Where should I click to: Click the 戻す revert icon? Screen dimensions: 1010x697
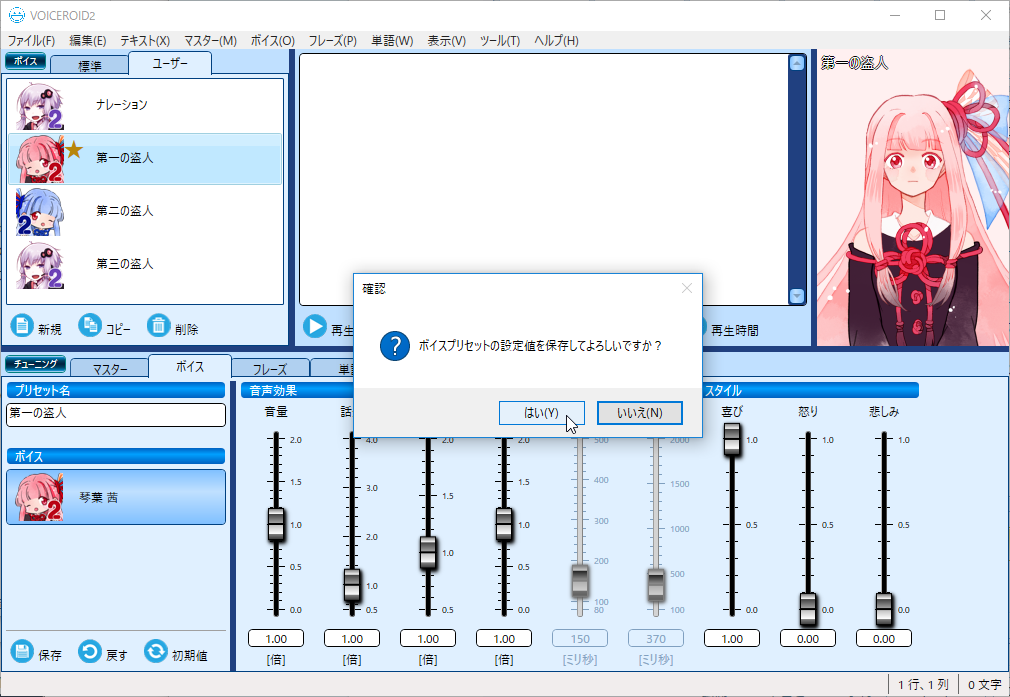click(x=90, y=651)
